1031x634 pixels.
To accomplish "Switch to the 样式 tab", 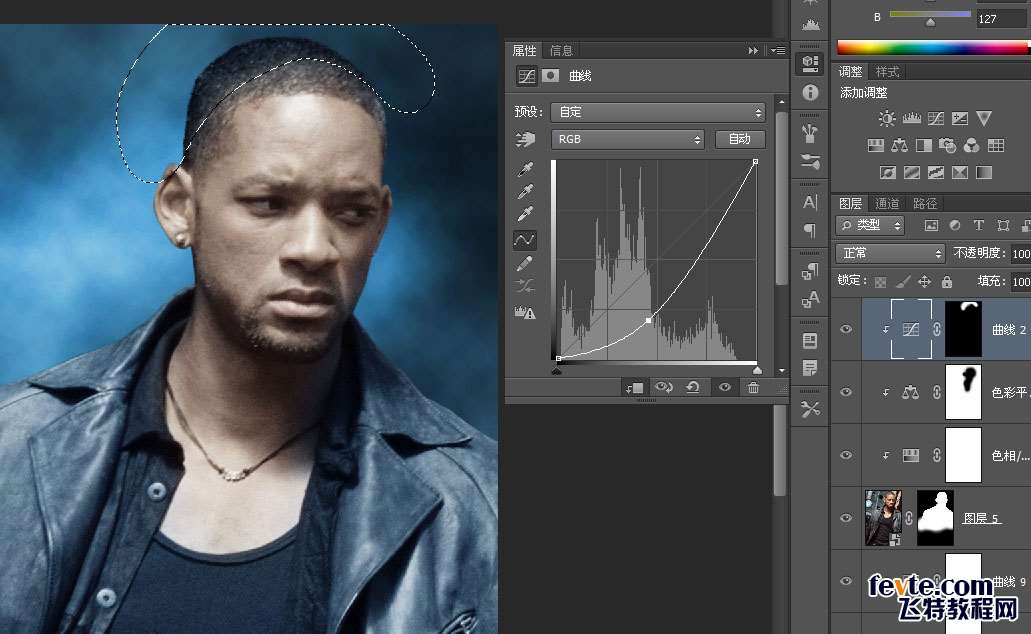I will click(x=887, y=72).
